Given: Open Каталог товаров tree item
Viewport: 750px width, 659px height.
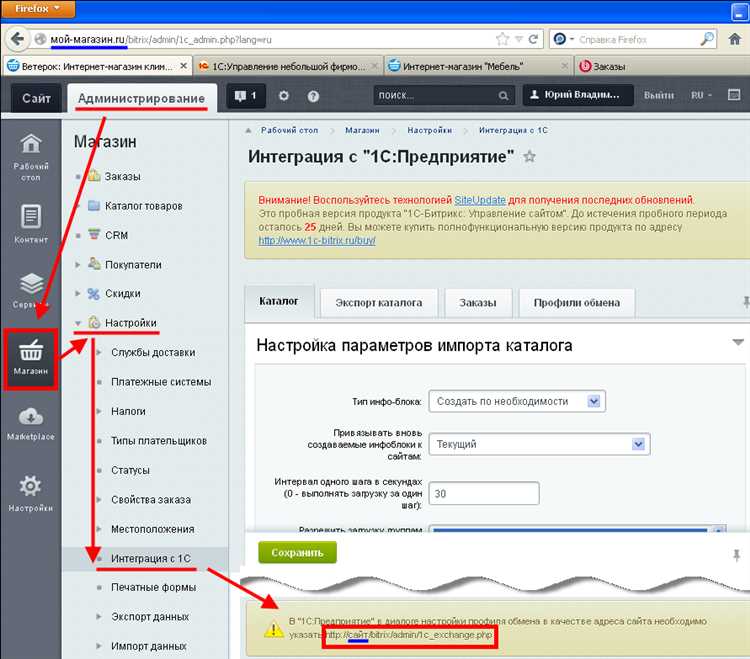Looking at the screenshot, I should tap(143, 206).
